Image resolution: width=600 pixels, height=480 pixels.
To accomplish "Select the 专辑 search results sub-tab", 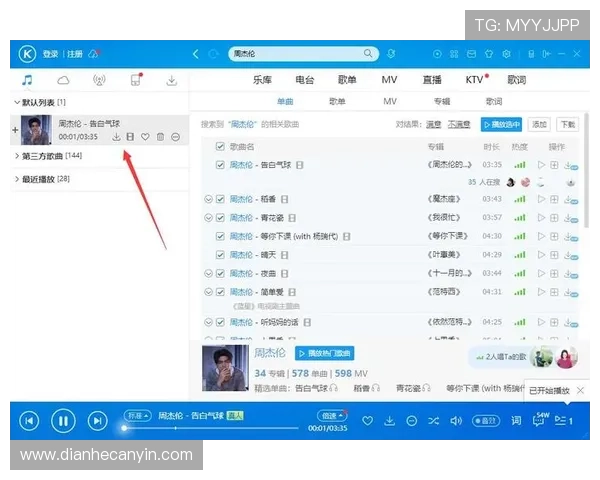I will coord(442,101).
